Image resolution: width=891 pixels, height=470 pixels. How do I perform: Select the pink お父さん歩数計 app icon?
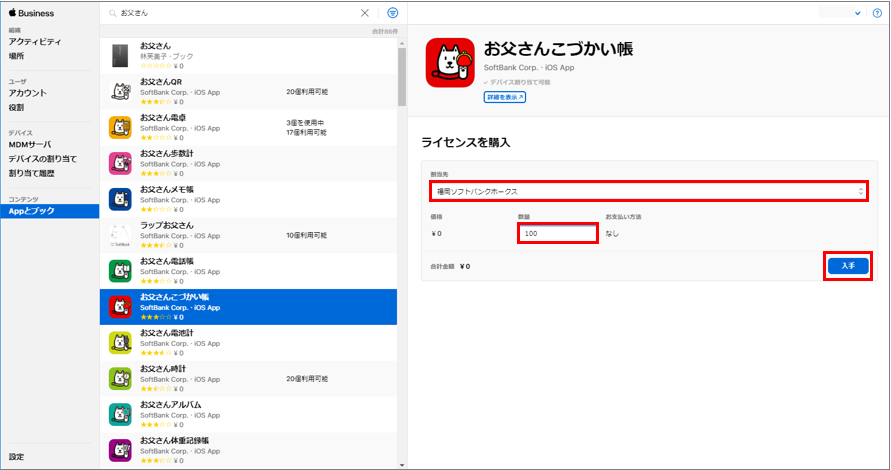point(120,163)
